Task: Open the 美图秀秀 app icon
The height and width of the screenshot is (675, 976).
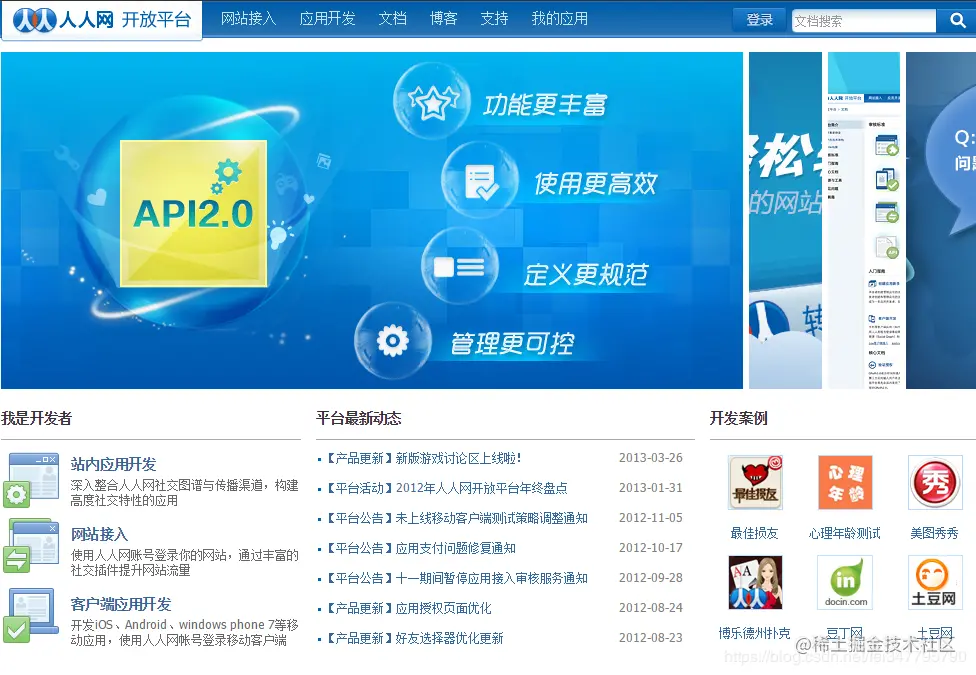Action: 934,482
